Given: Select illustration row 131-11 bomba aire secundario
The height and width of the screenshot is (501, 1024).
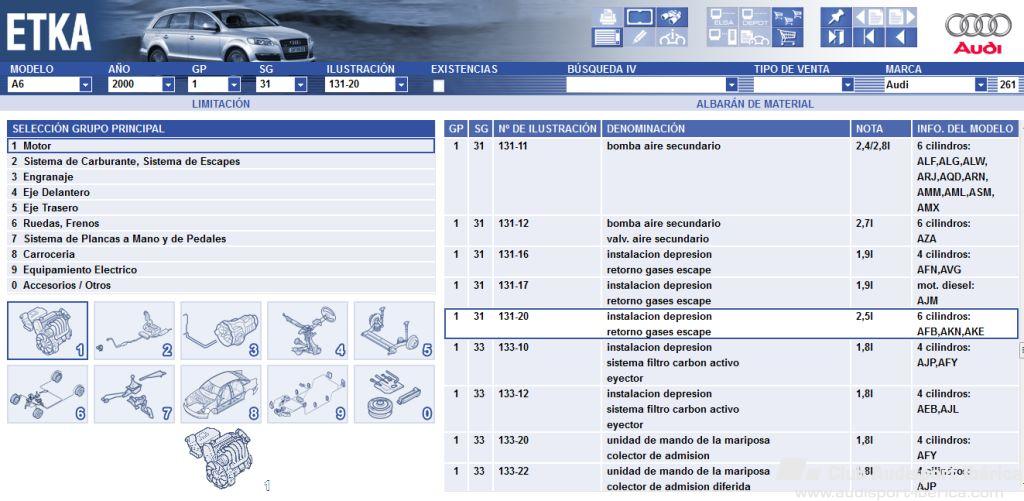Looking at the screenshot, I should click(x=731, y=176).
